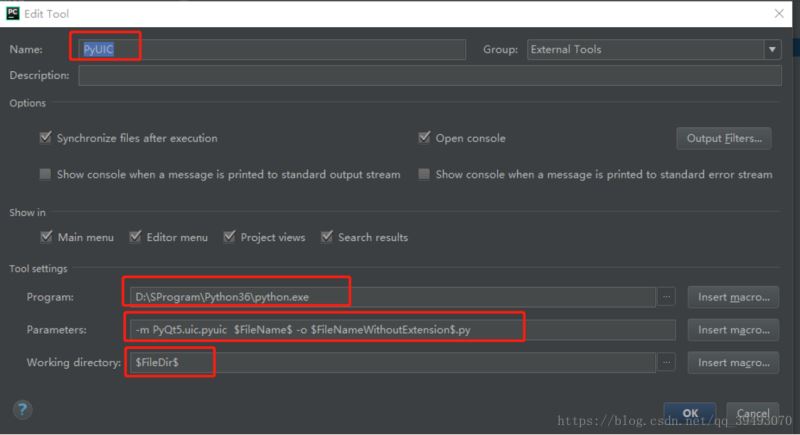Toggle the Open console checkbox

pos(424,138)
